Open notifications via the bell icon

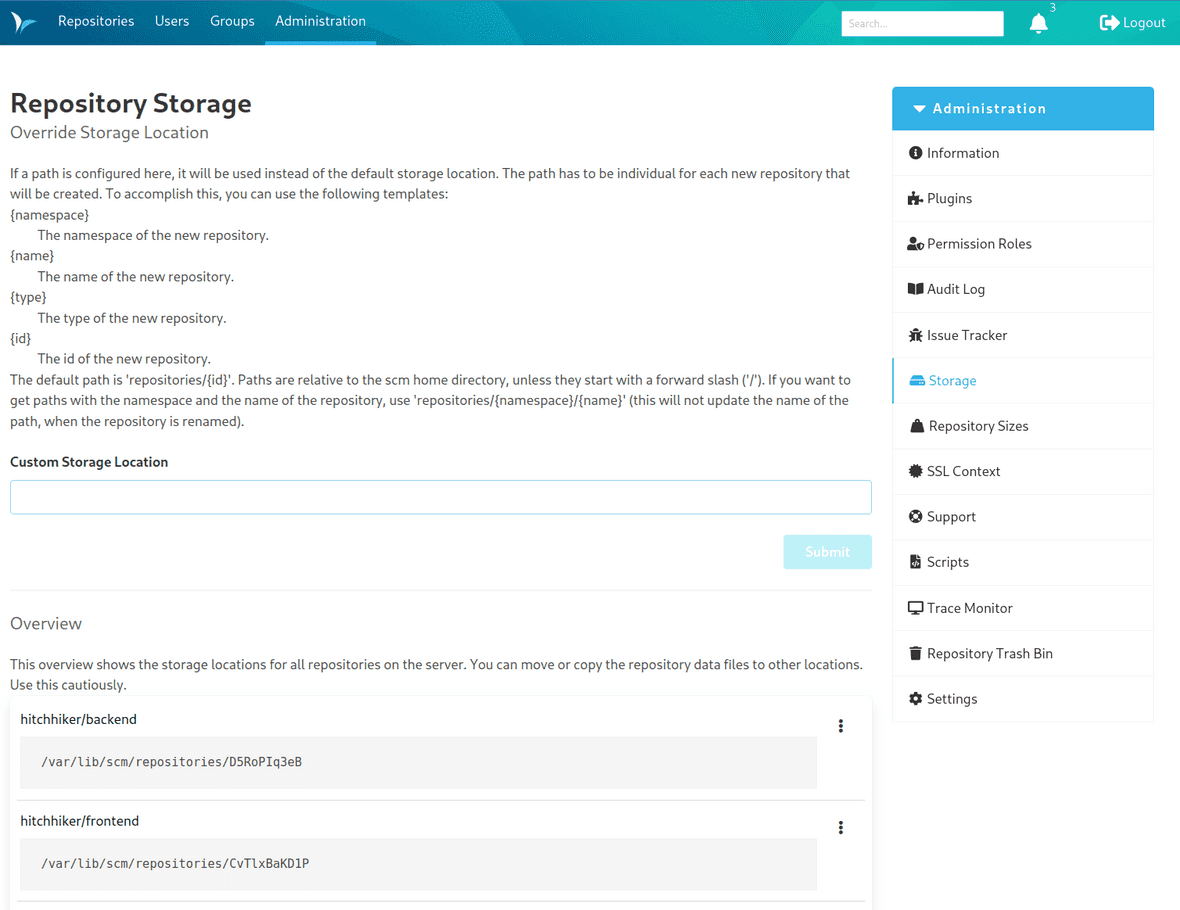(x=1039, y=22)
